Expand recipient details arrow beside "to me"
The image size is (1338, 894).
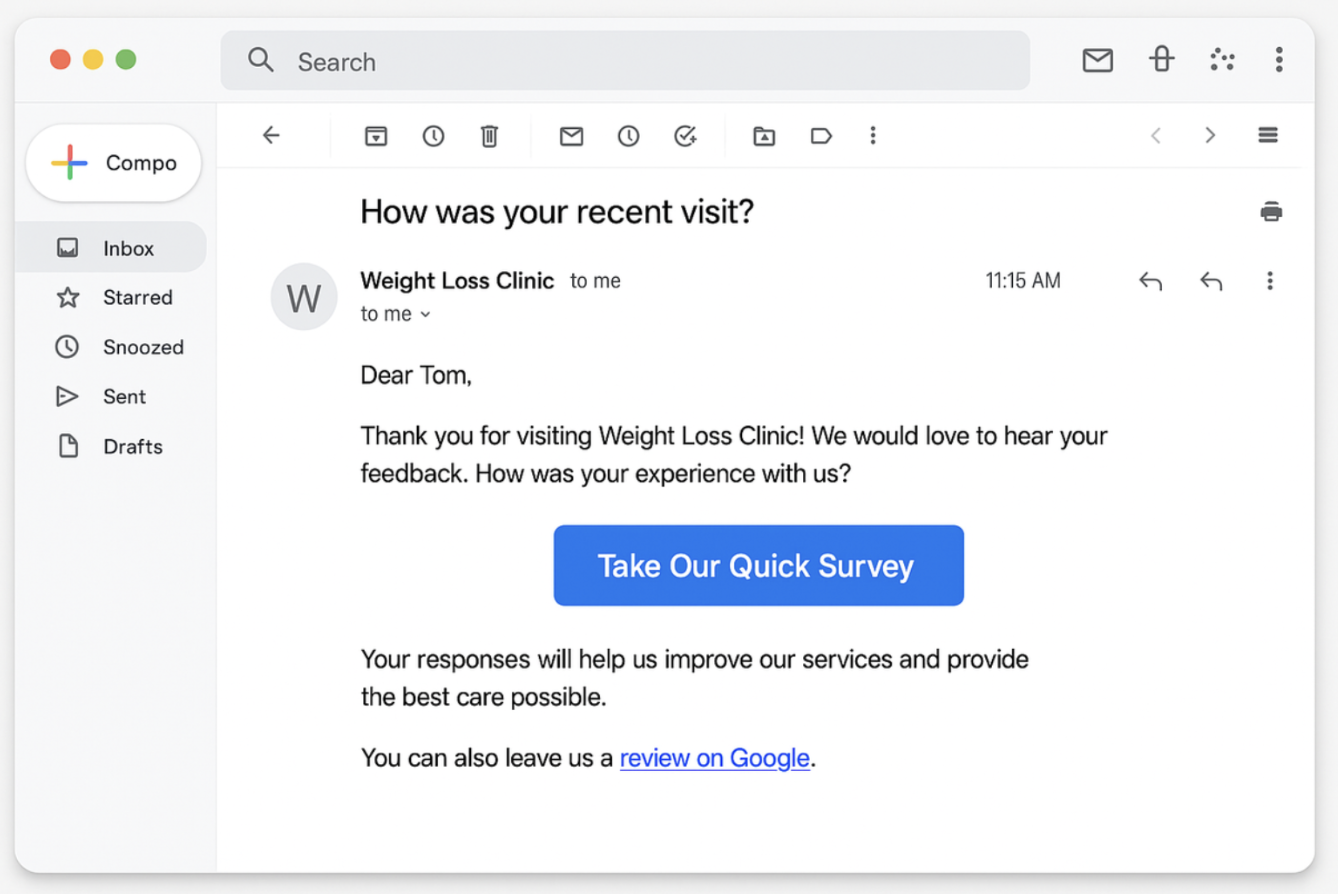425,315
